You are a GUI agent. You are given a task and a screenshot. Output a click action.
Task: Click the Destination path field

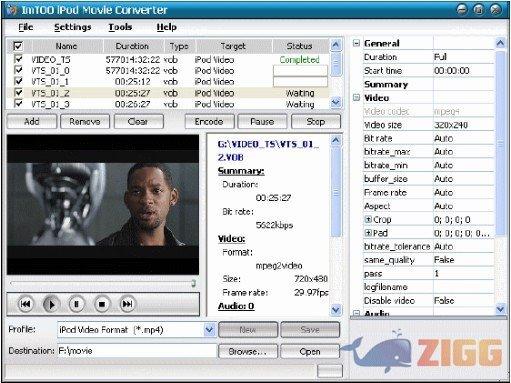click(137, 351)
